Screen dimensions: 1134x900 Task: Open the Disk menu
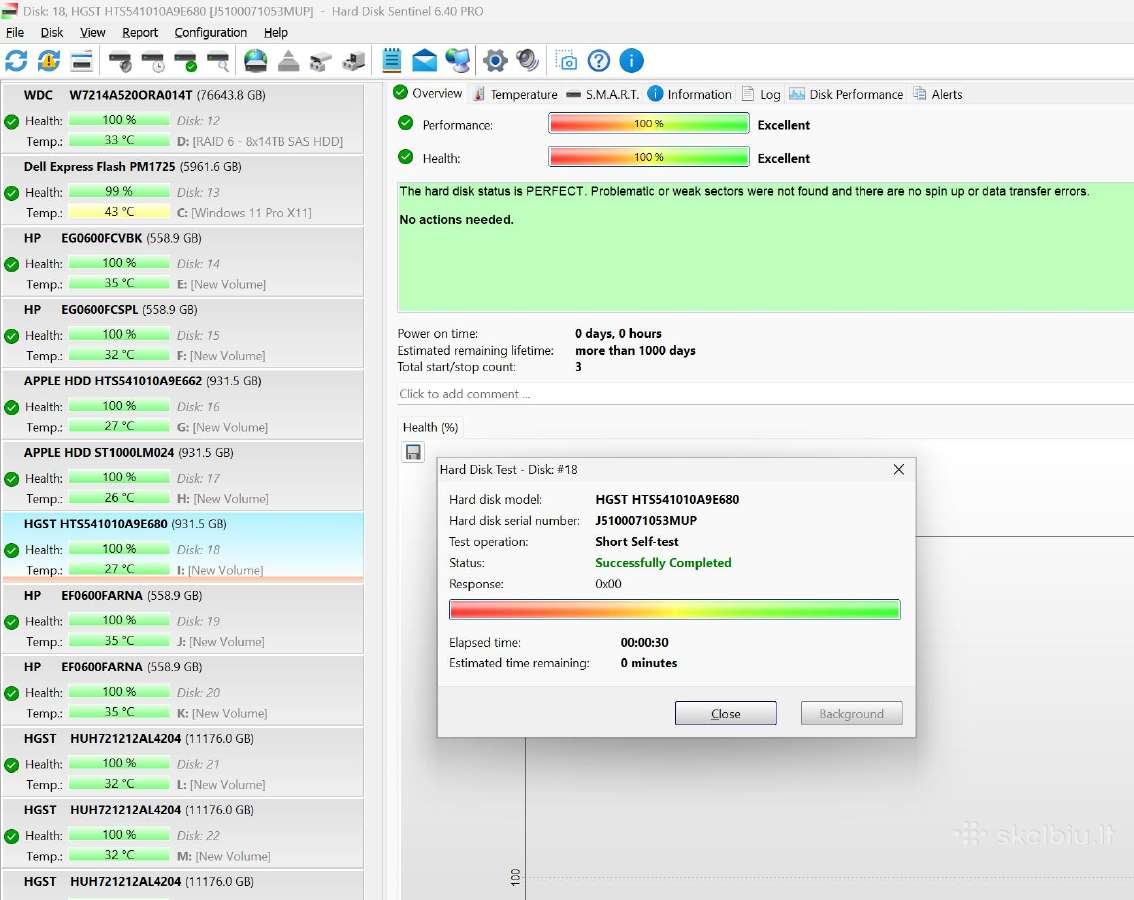51,33
